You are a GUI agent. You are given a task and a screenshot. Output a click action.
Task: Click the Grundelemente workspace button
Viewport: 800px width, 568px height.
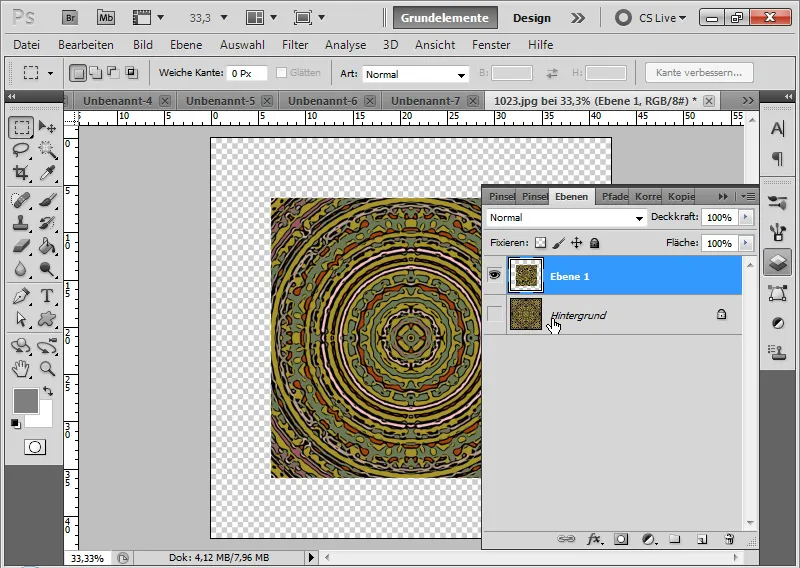444,18
